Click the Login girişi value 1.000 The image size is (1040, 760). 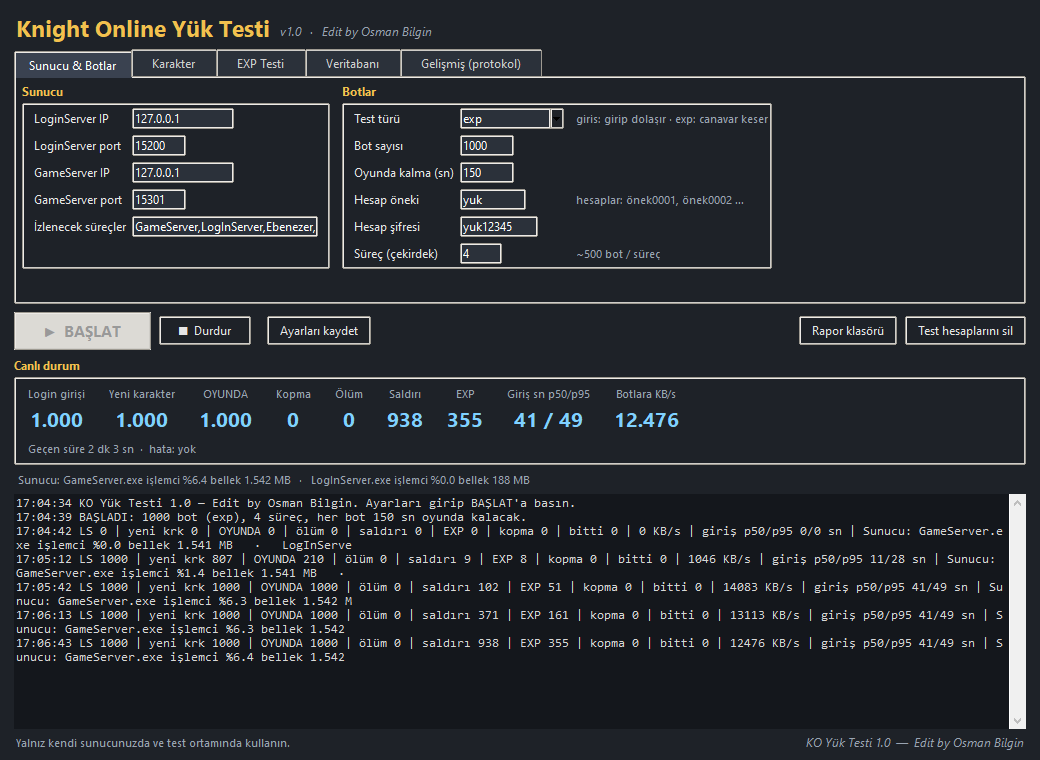tap(57, 420)
